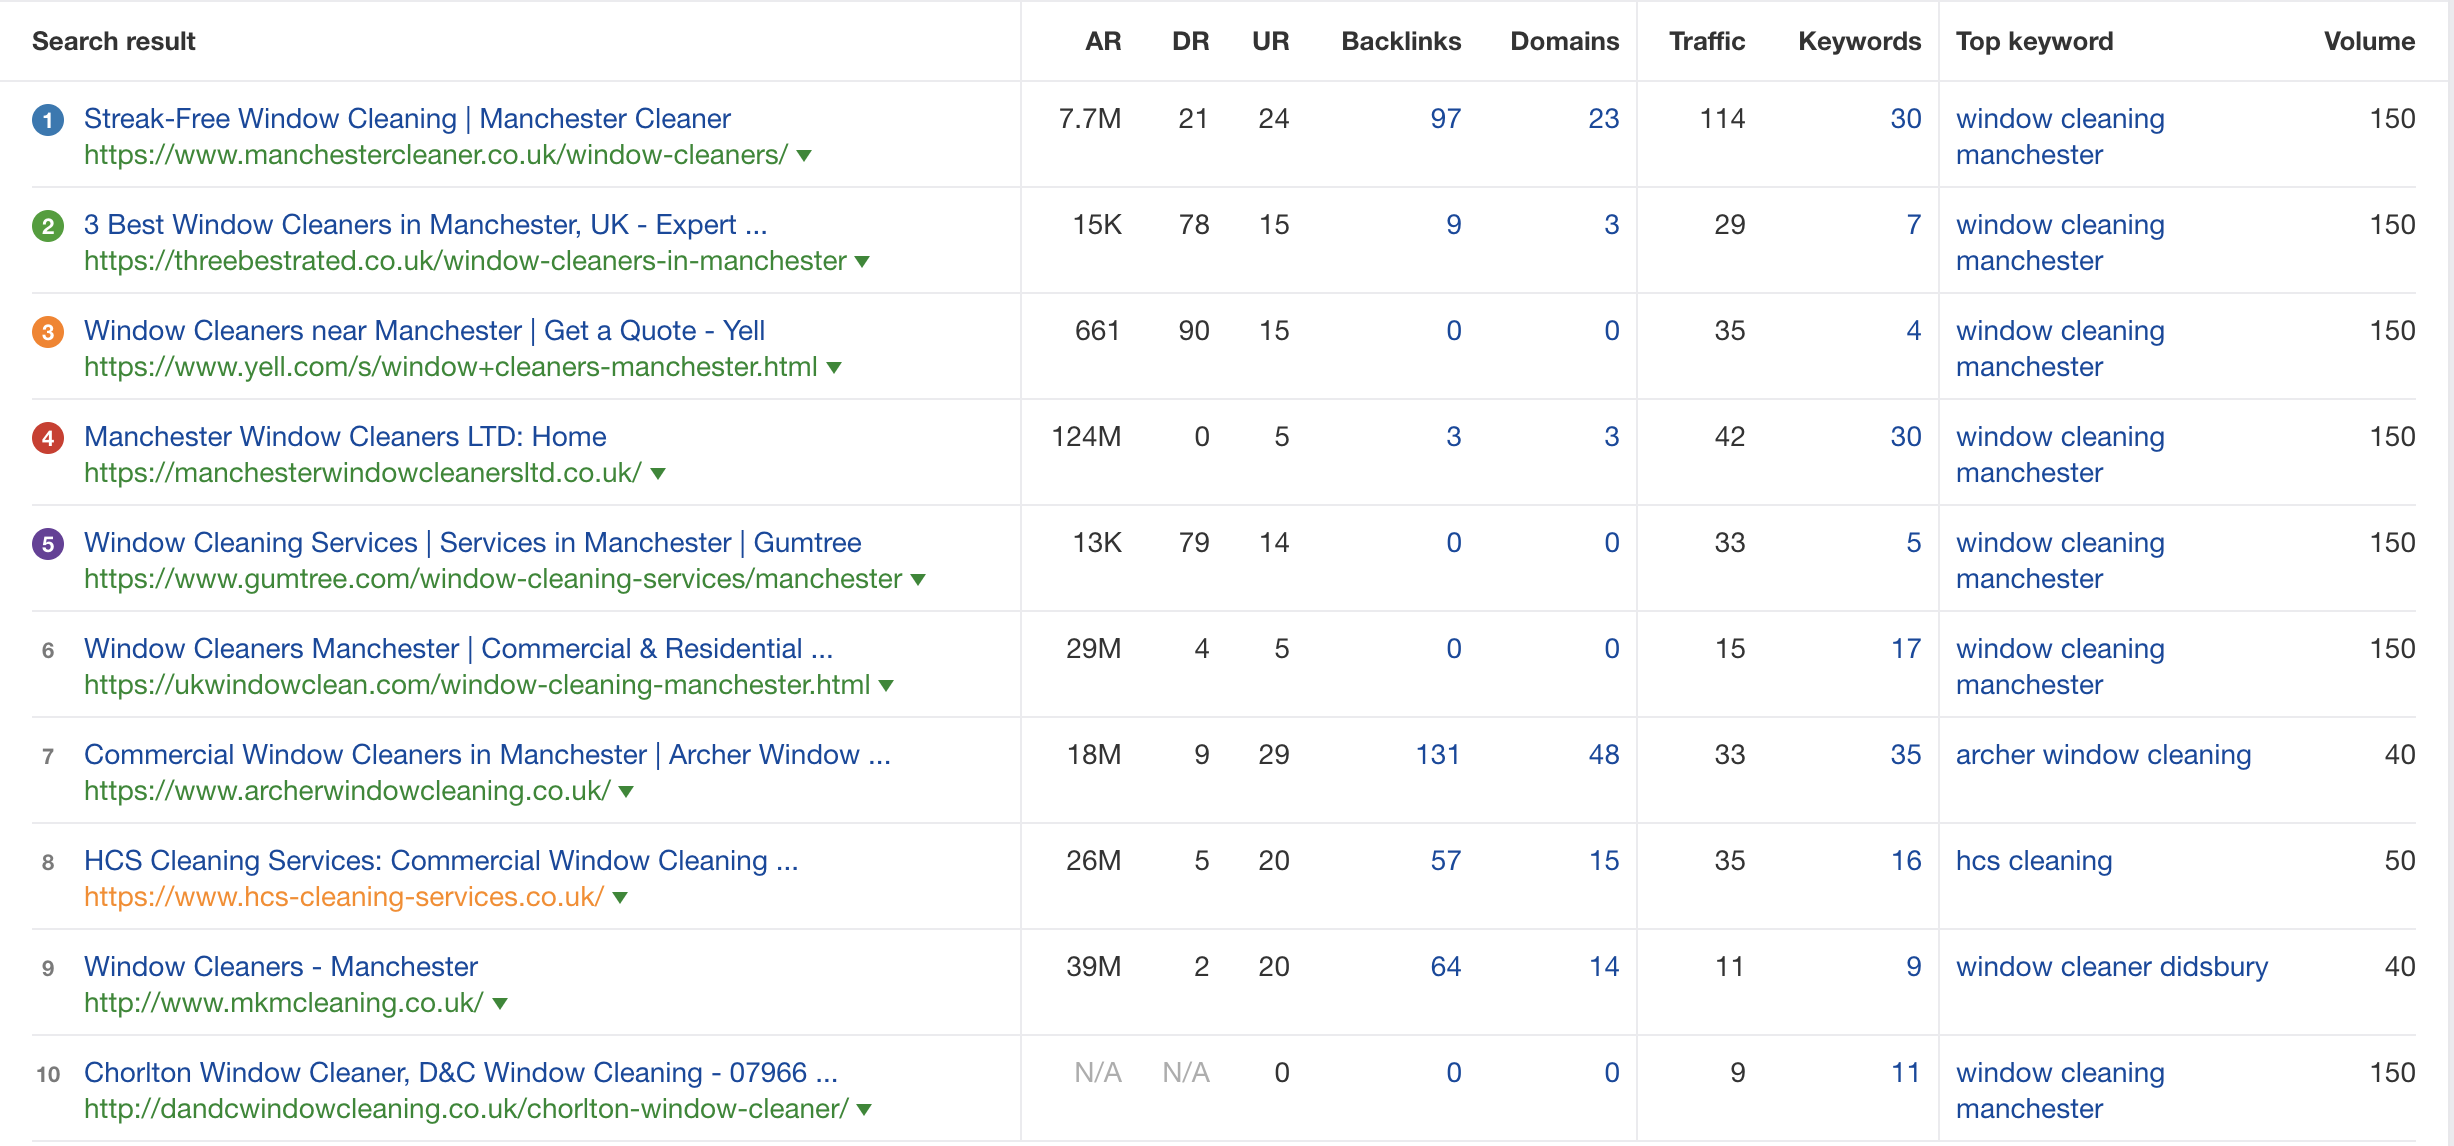The height and width of the screenshot is (1146, 2454).
Task: Click the Volume column header
Action: tap(2369, 41)
